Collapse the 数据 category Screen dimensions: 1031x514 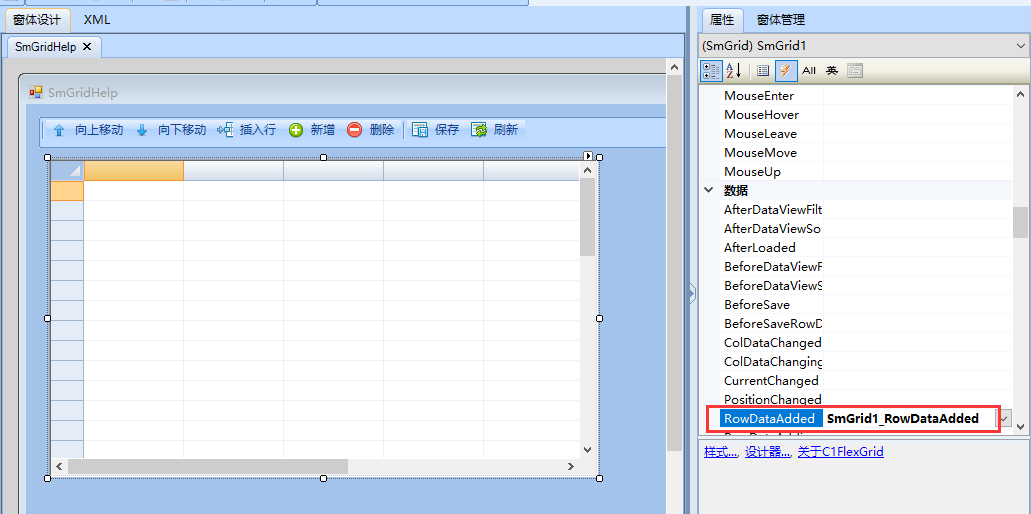click(x=709, y=191)
